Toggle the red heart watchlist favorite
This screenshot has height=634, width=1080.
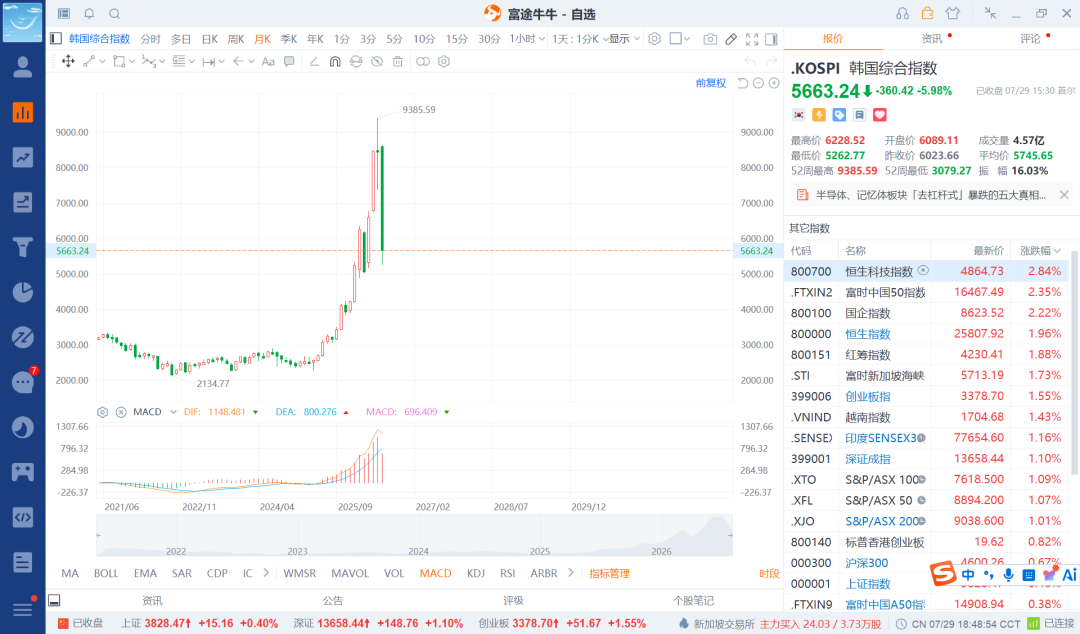pos(880,114)
